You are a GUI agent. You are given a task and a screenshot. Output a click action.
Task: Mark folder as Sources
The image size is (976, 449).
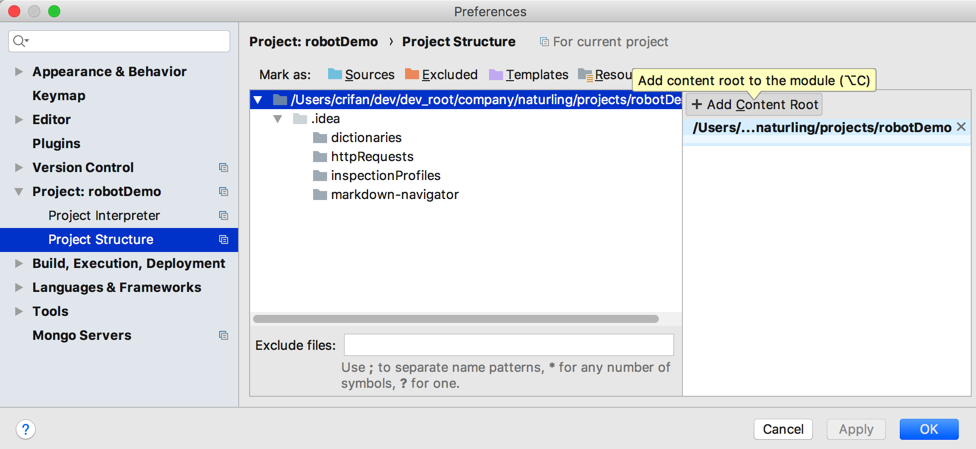(x=361, y=75)
